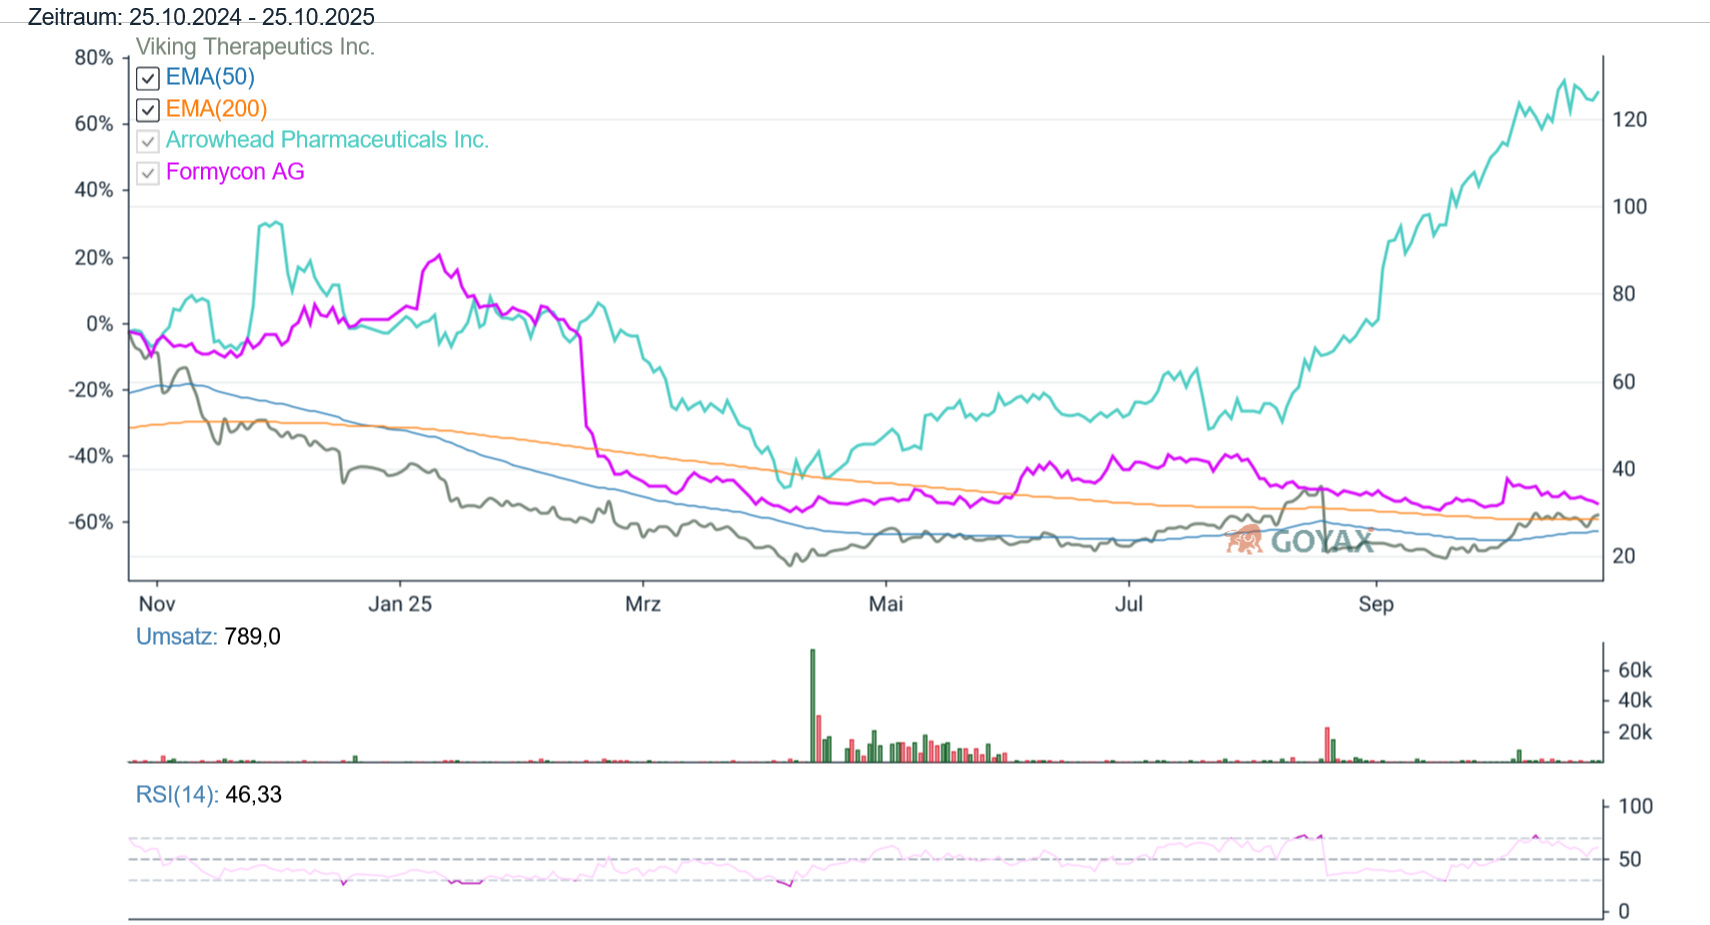
Task: Click the 120 price axis label
Action: click(1629, 120)
